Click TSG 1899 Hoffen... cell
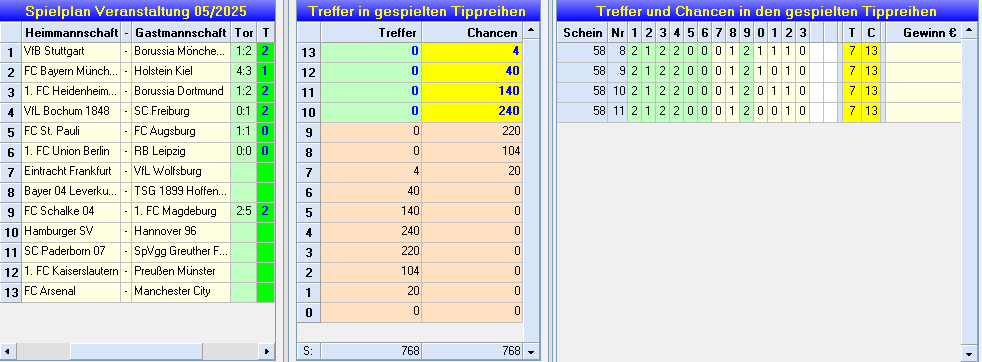The height and width of the screenshot is (362, 982). [x=181, y=192]
